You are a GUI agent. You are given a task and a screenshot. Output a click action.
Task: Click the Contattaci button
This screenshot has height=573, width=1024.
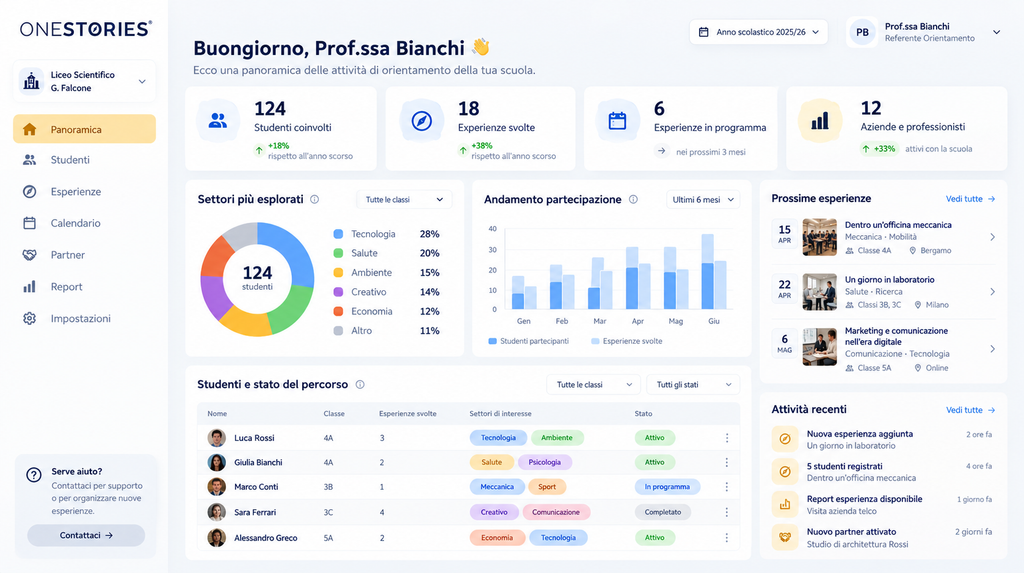coord(86,535)
